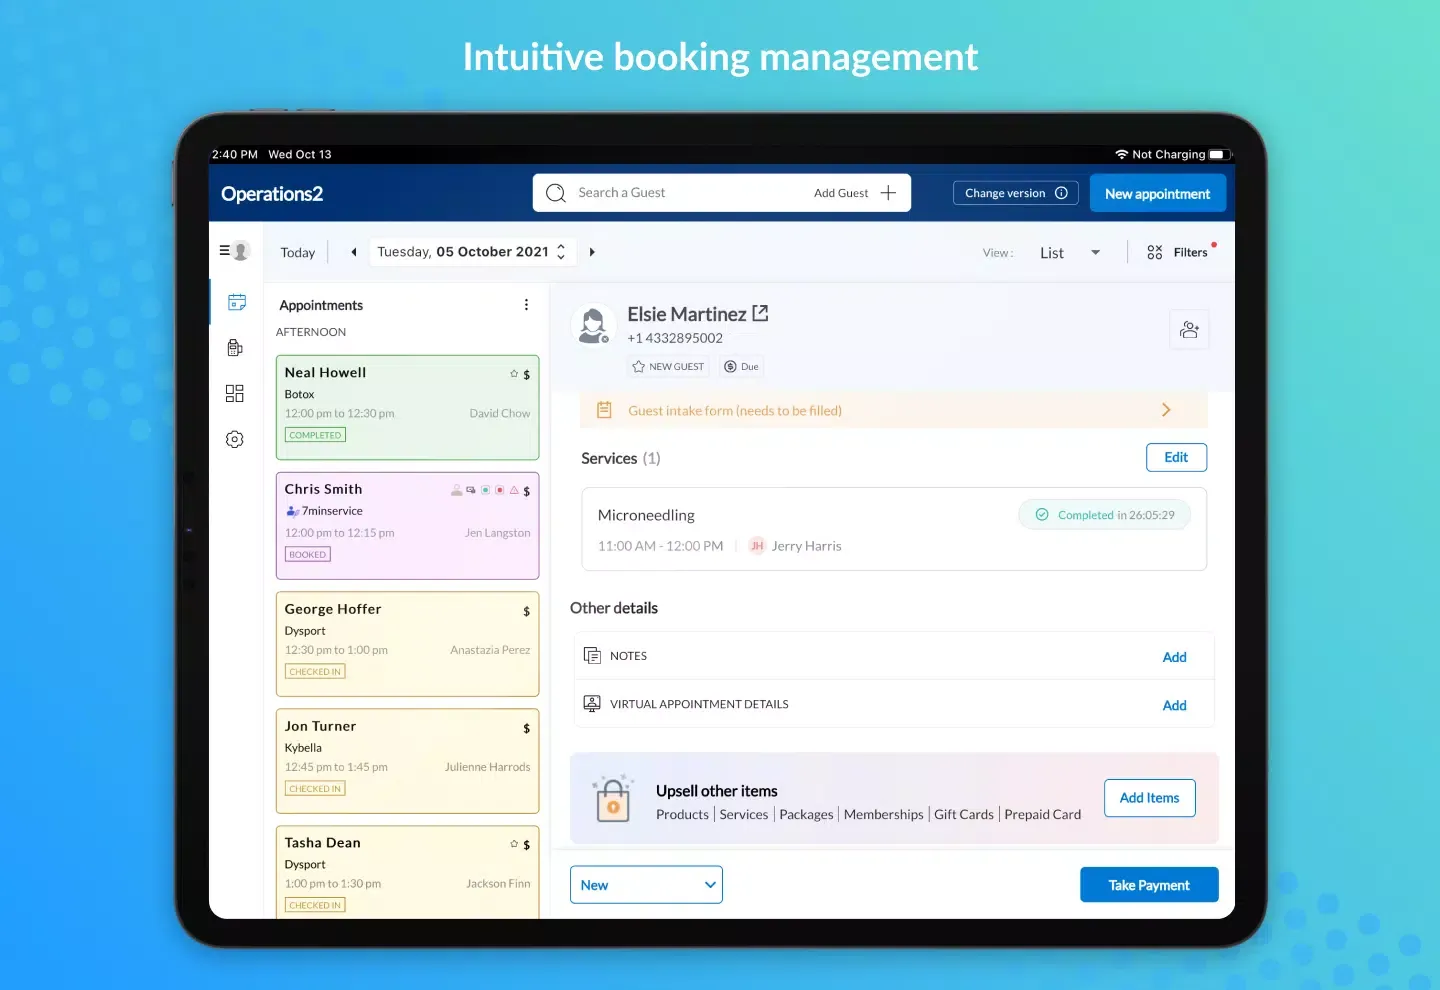Open Elsie Martinez profile external link icon
The width and height of the screenshot is (1440, 990).
coord(760,314)
